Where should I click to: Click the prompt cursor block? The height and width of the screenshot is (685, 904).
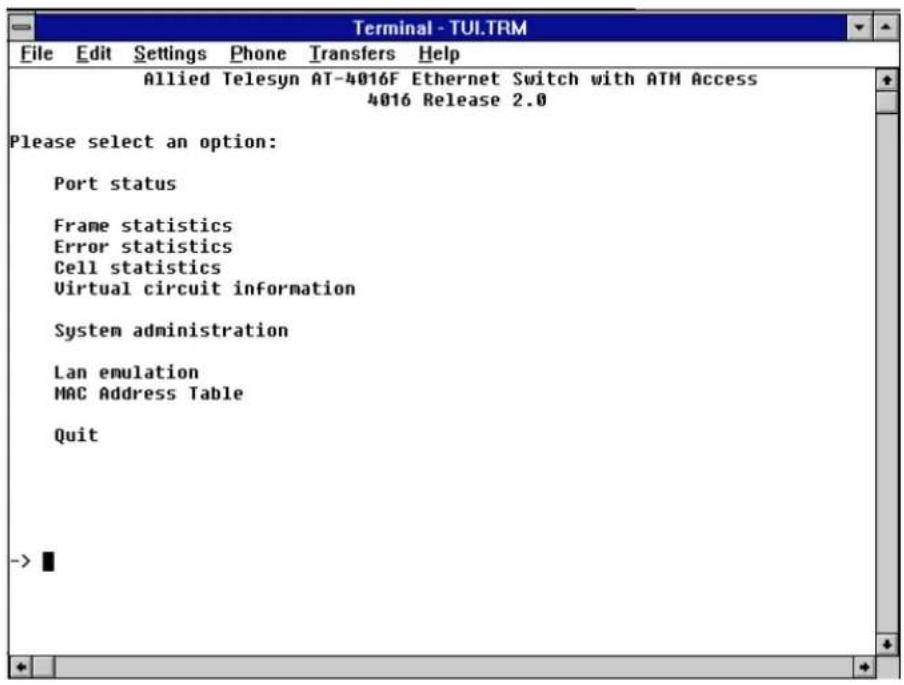tap(48, 561)
